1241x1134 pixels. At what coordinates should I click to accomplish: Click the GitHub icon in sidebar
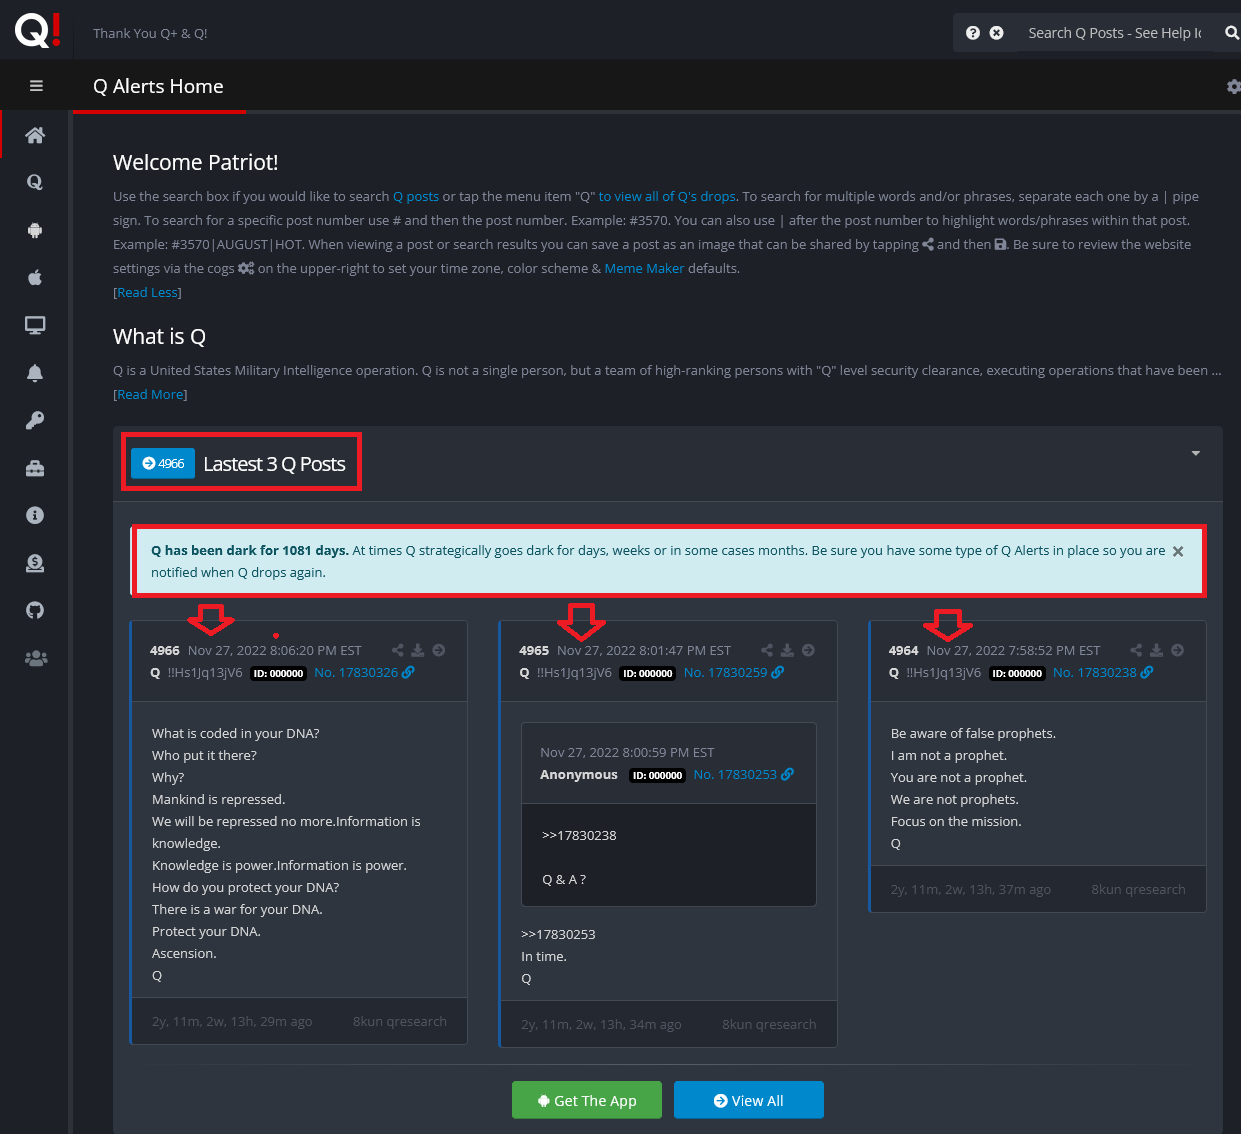click(35, 610)
